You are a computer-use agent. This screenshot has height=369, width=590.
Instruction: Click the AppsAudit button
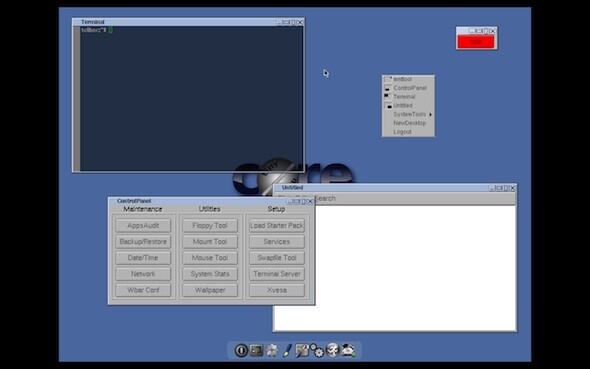coord(143,225)
